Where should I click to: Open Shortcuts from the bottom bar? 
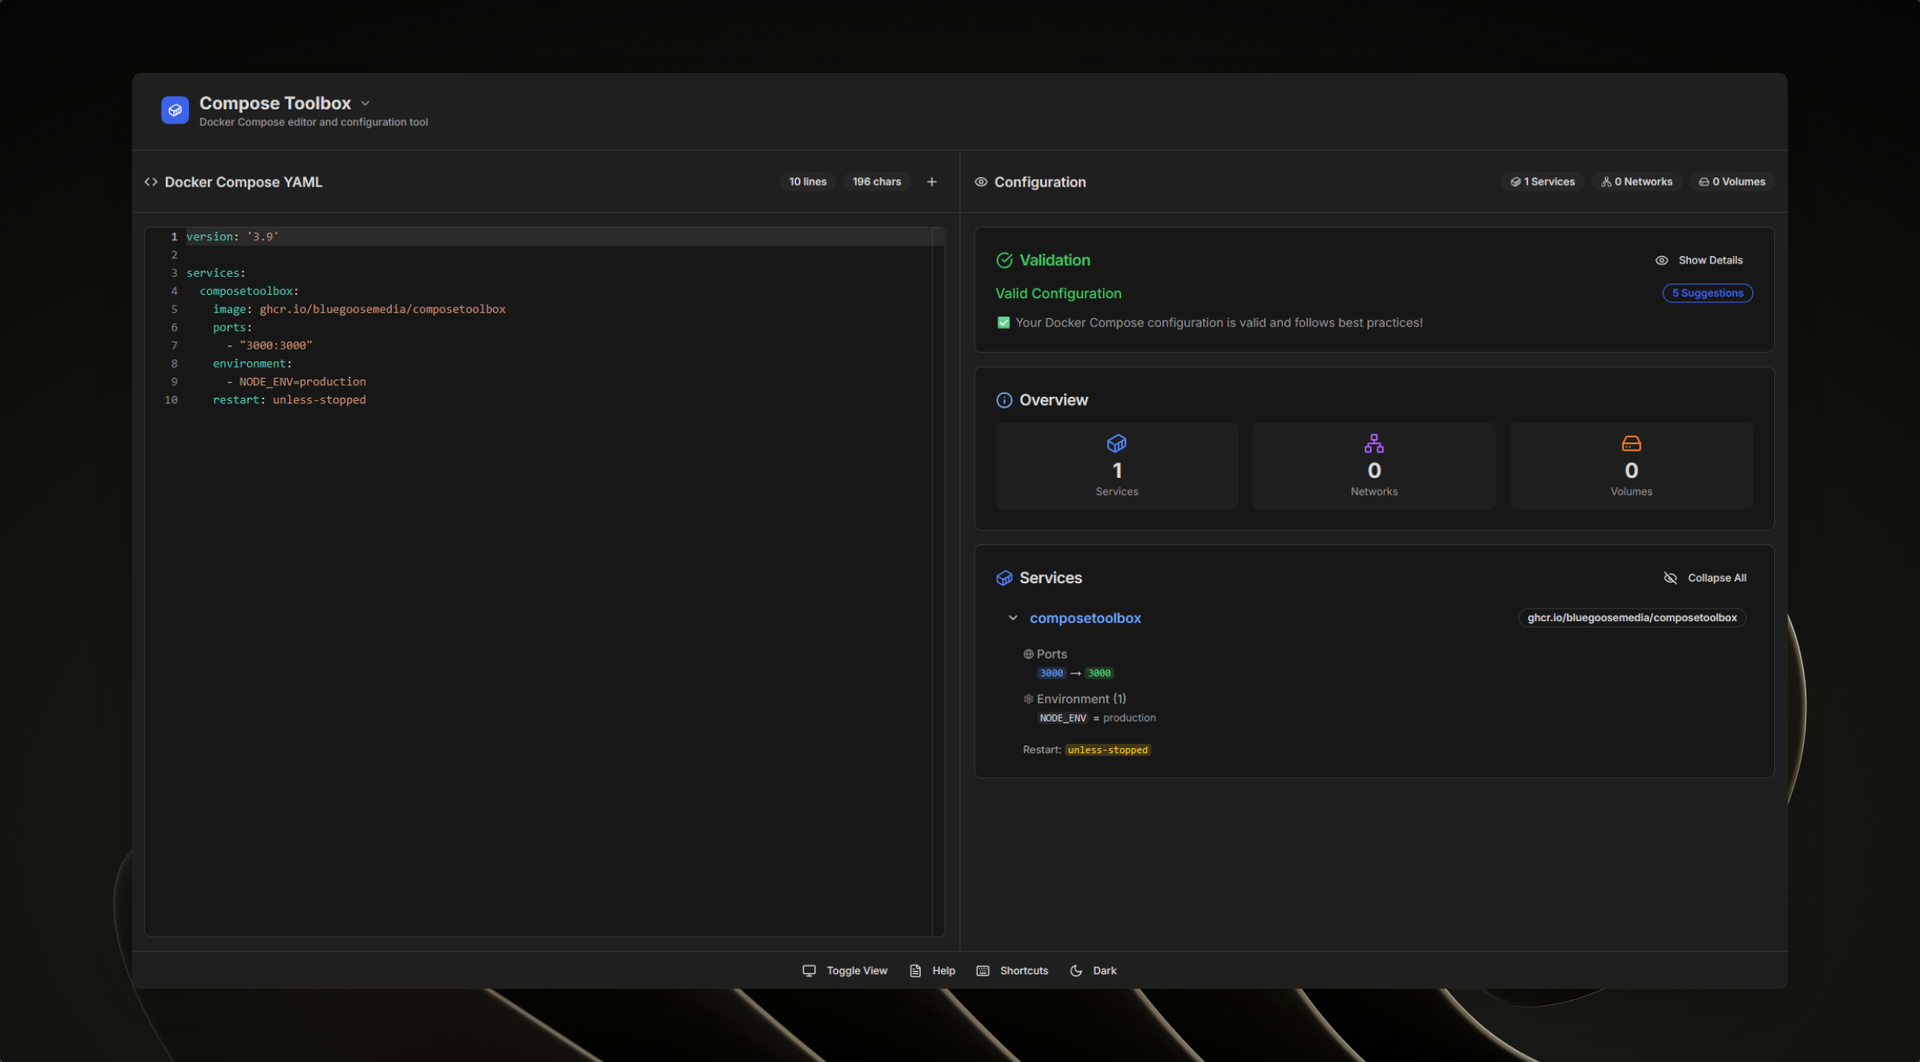pos(1012,971)
